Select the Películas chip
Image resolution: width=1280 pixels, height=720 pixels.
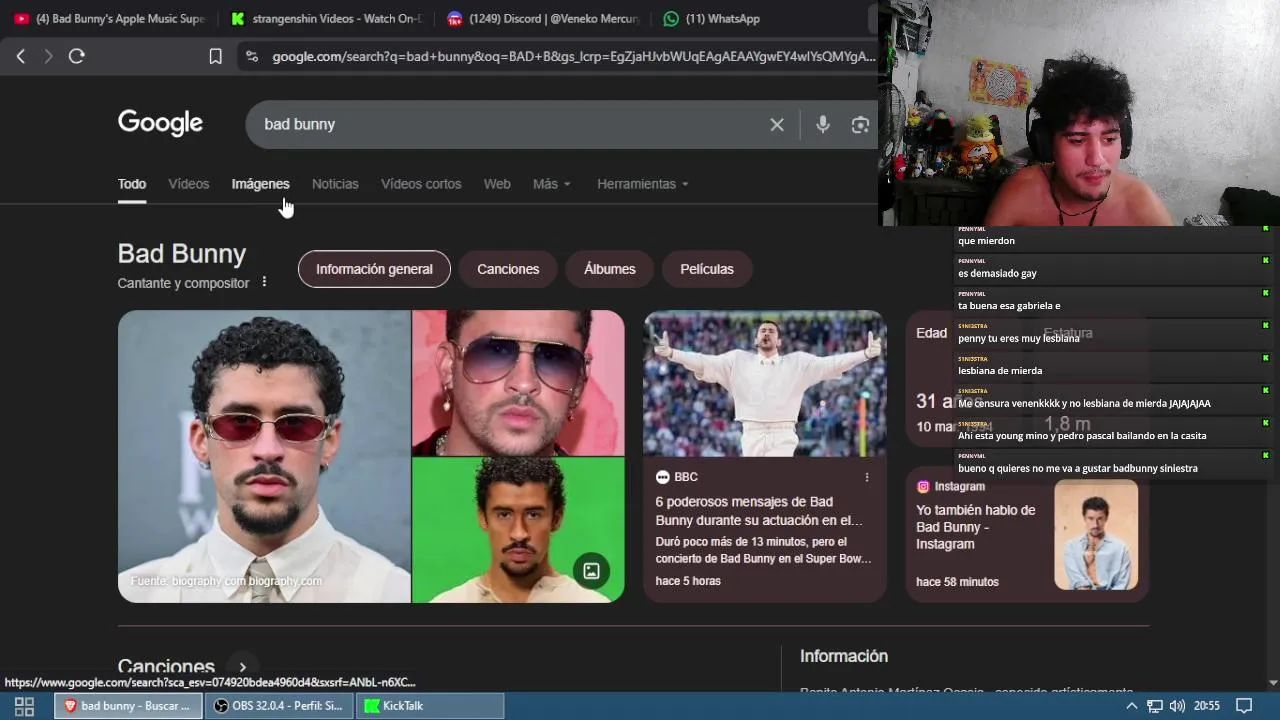click(x=707, y=269)
